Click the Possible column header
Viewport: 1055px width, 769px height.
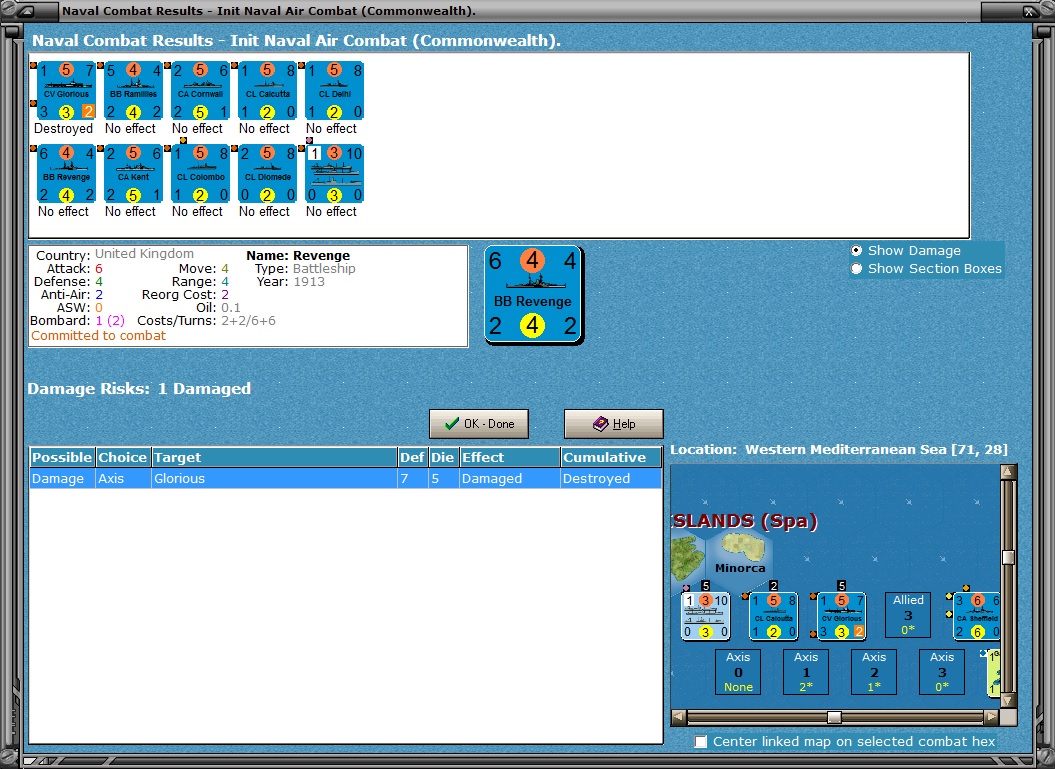[x=62, y=457]
